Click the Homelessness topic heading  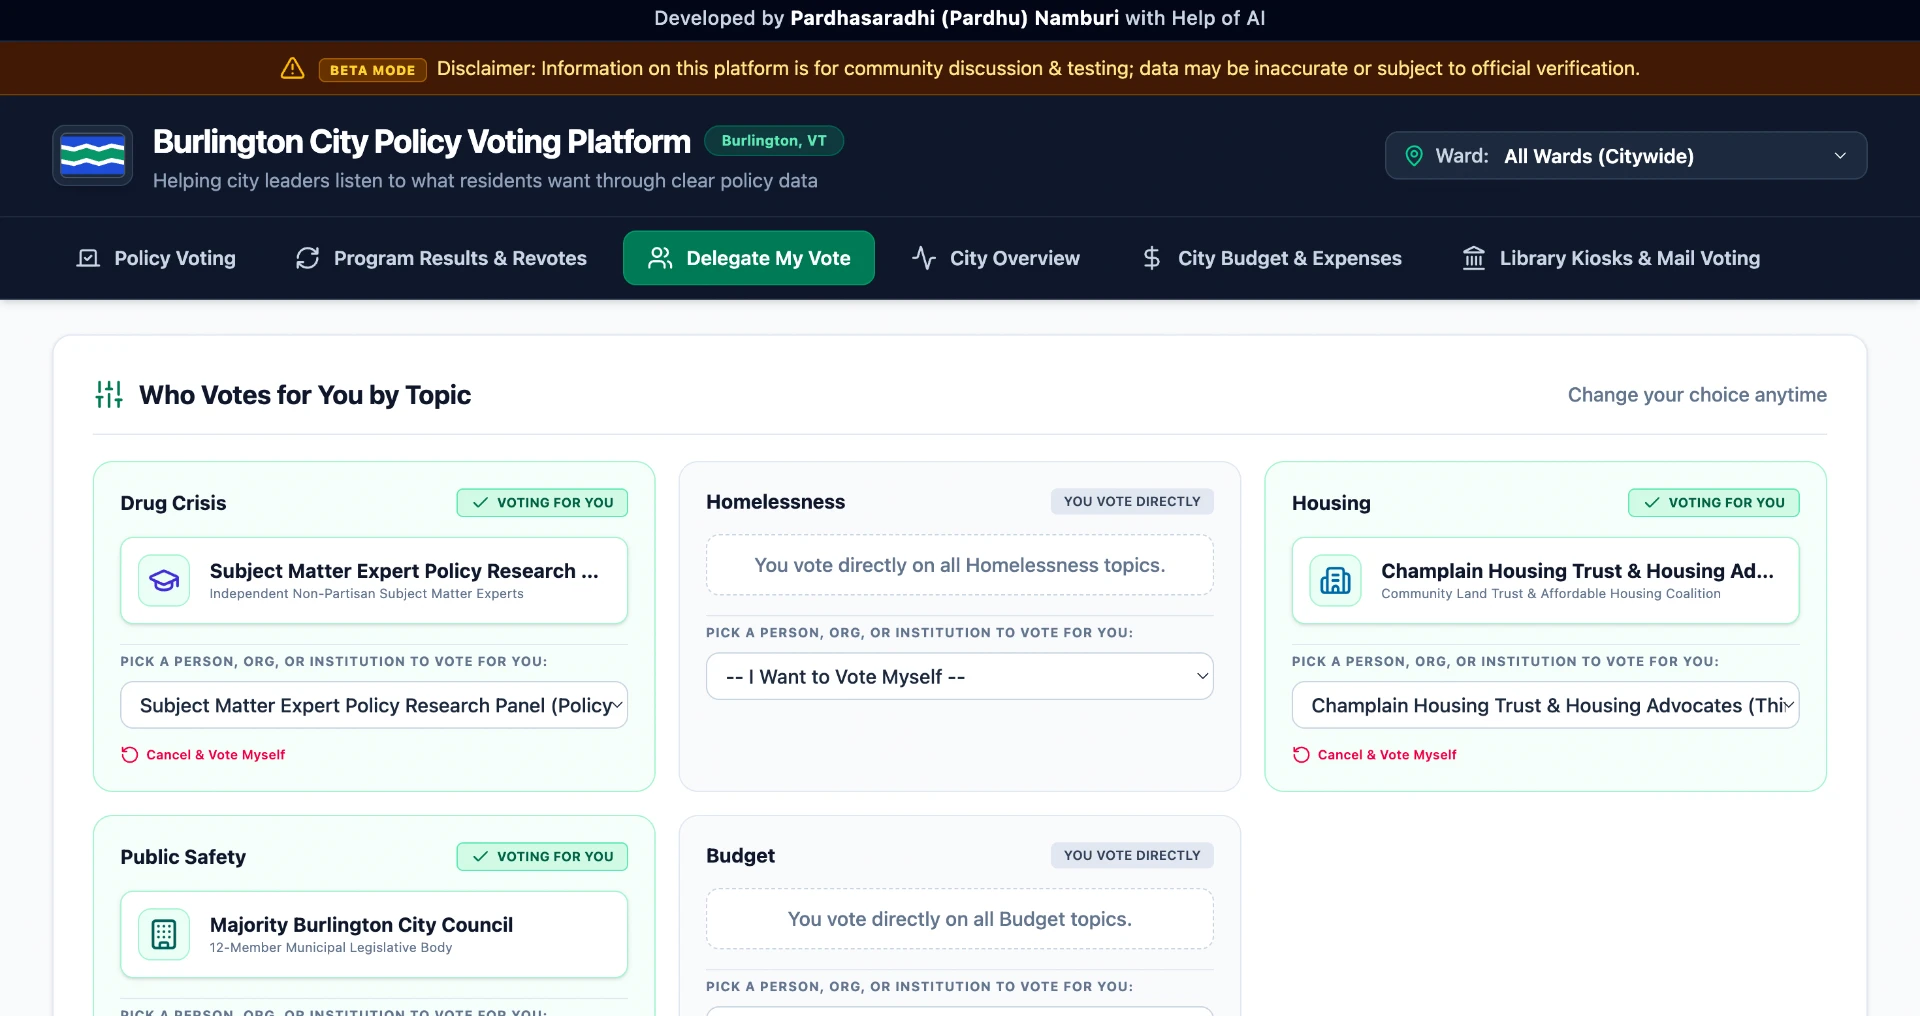point(775,502)
